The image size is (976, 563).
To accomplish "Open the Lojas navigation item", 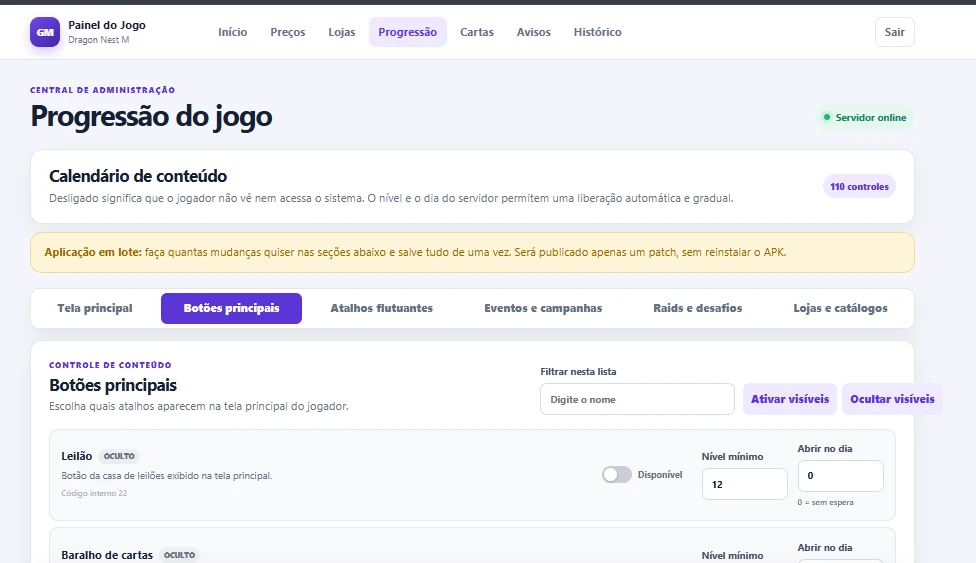I will [342, 32].
